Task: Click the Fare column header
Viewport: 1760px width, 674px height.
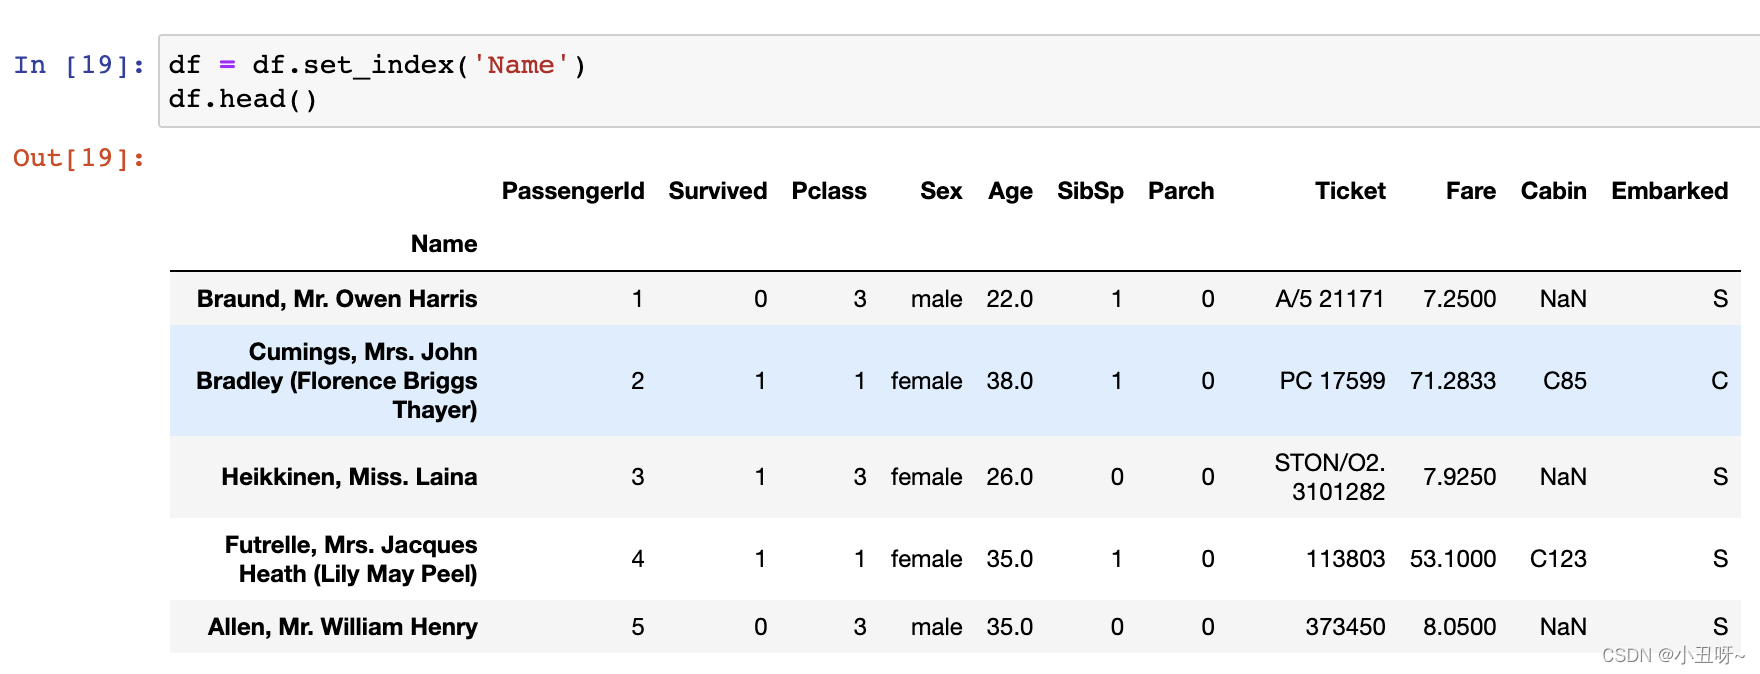Action: coord(1471,191)
